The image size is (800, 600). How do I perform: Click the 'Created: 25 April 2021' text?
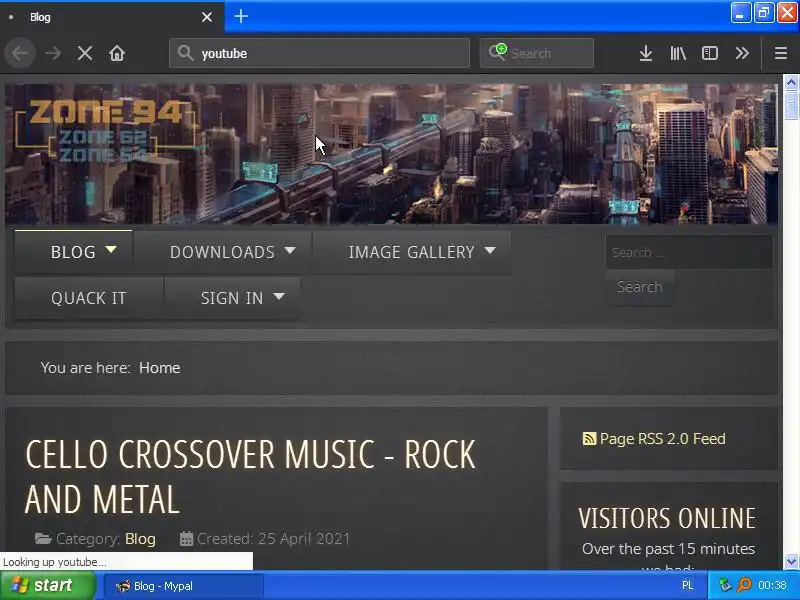273,539
